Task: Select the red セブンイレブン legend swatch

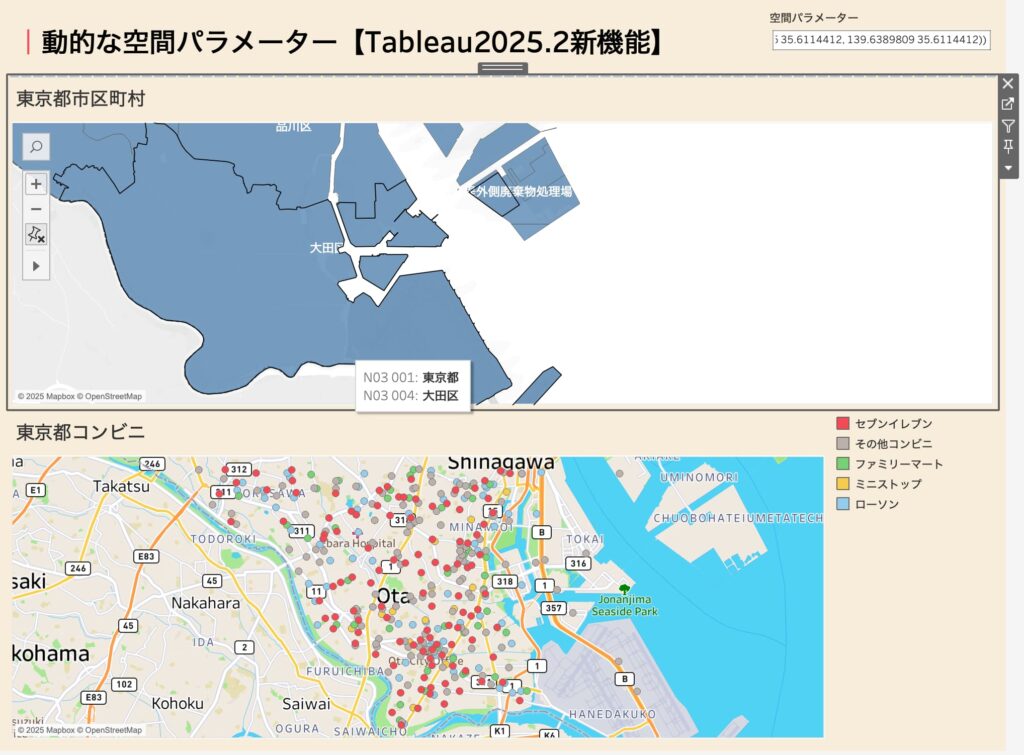Action: [842, 424]
